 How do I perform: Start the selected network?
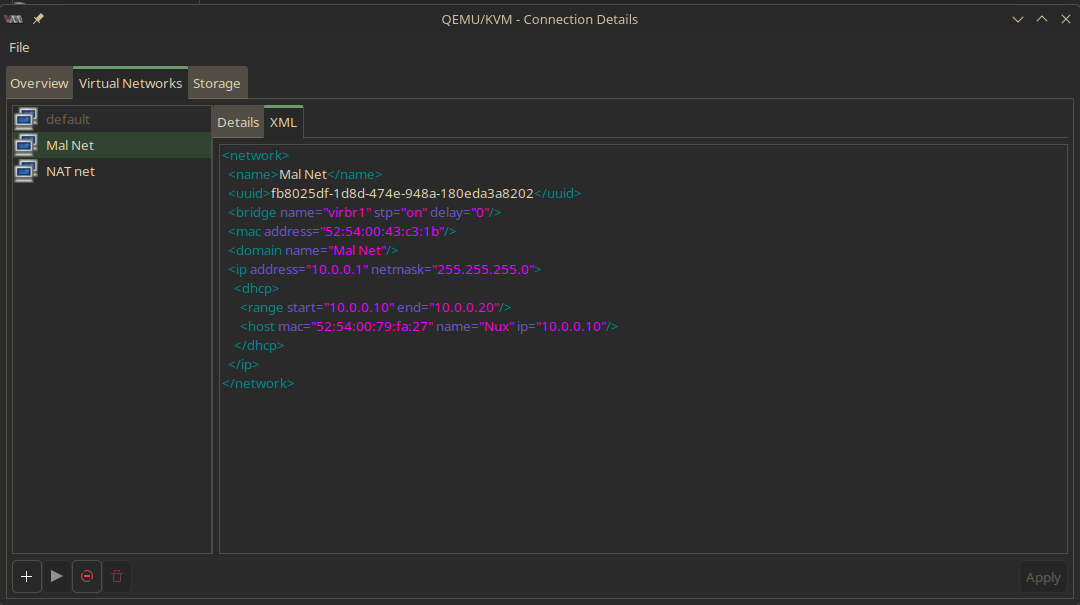(x=56, y=576)
